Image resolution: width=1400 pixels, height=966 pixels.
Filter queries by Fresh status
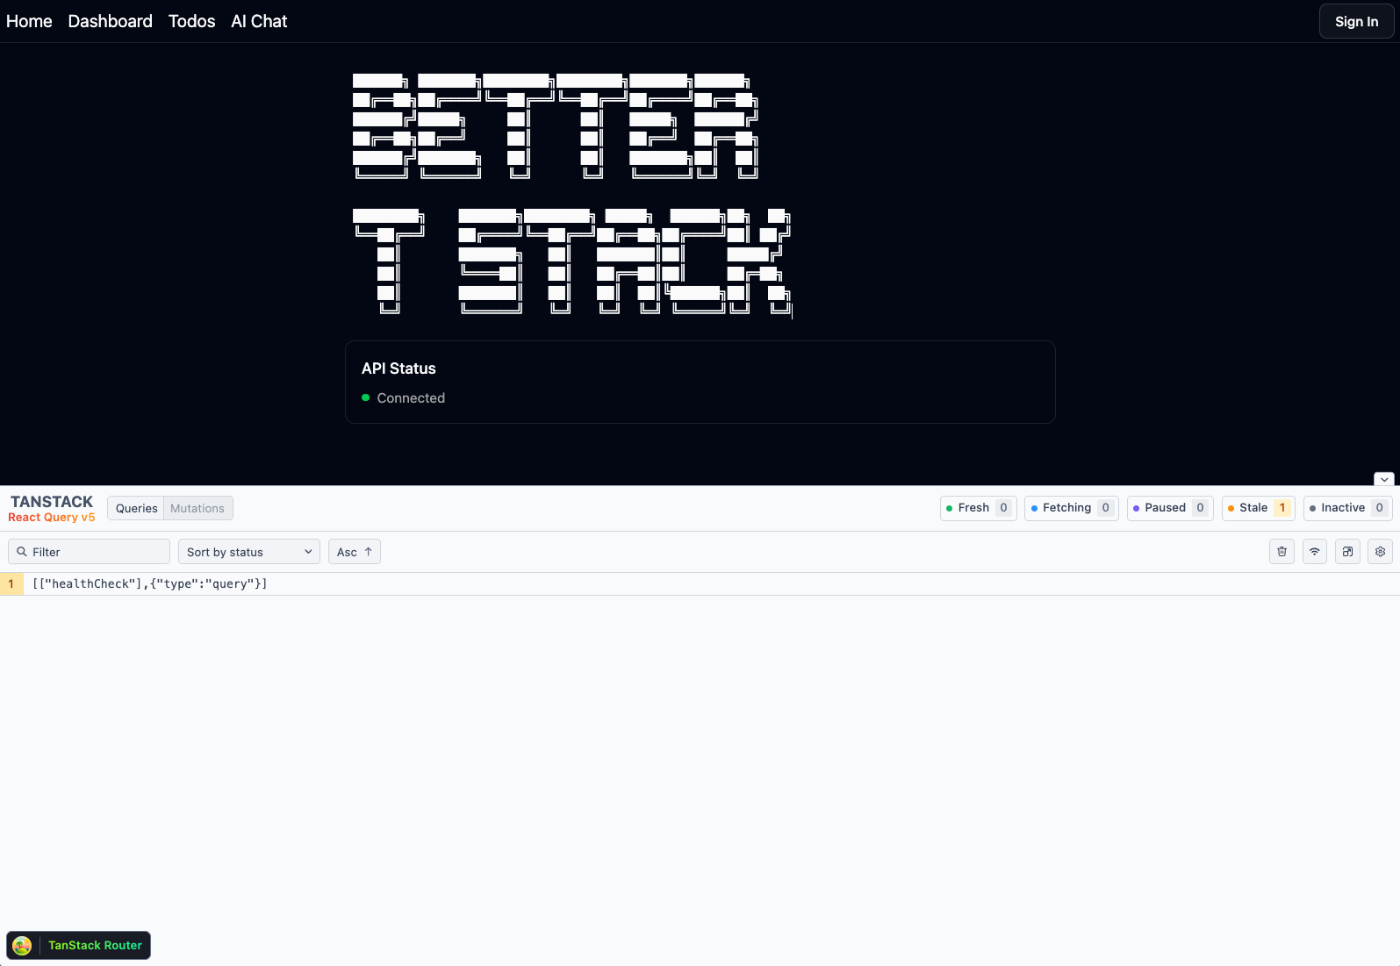pos(979,508)
